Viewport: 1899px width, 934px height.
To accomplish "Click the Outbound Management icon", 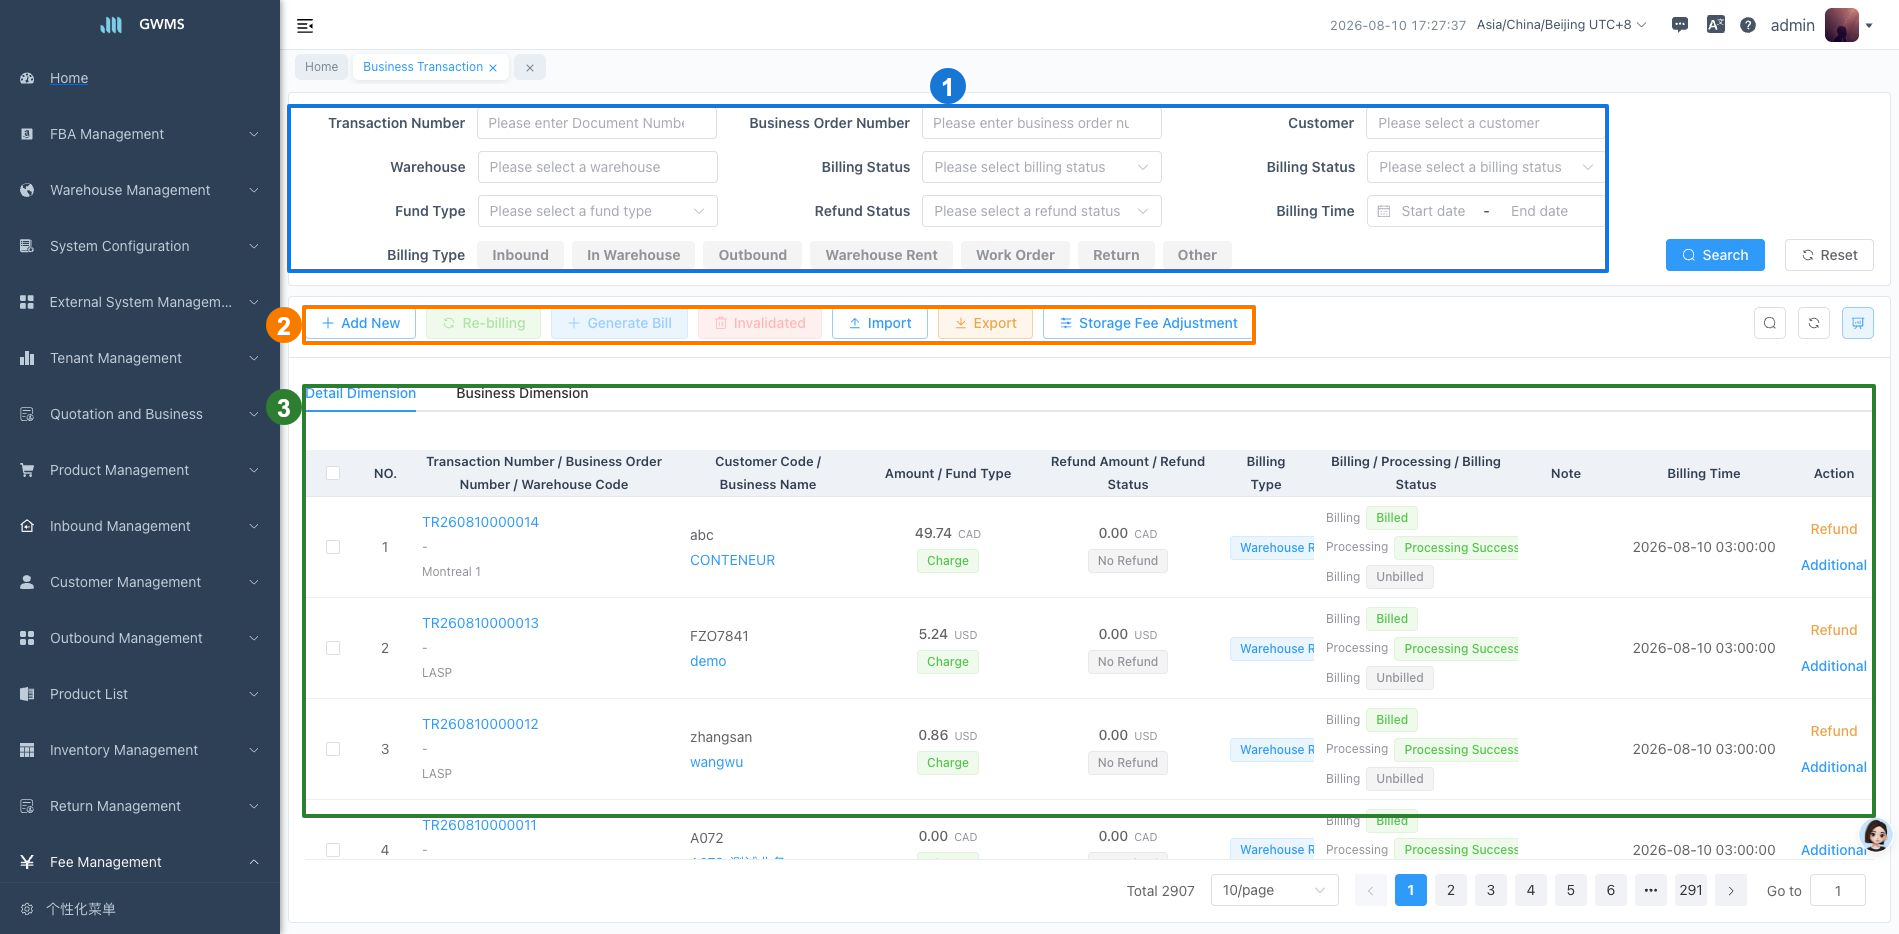I will [27, 638].
